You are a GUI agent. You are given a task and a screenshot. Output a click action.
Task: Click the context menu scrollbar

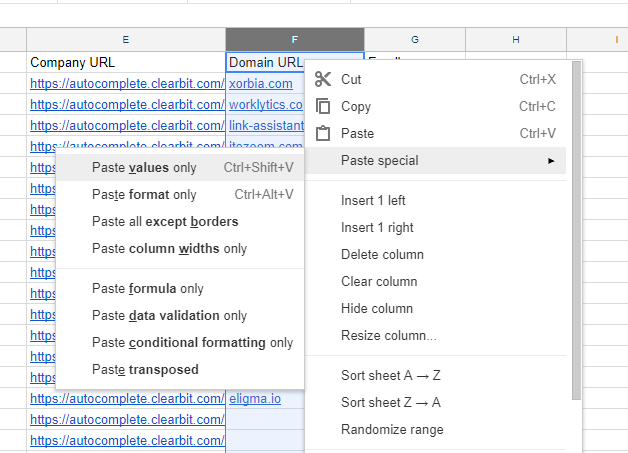(x=576, y=230)
